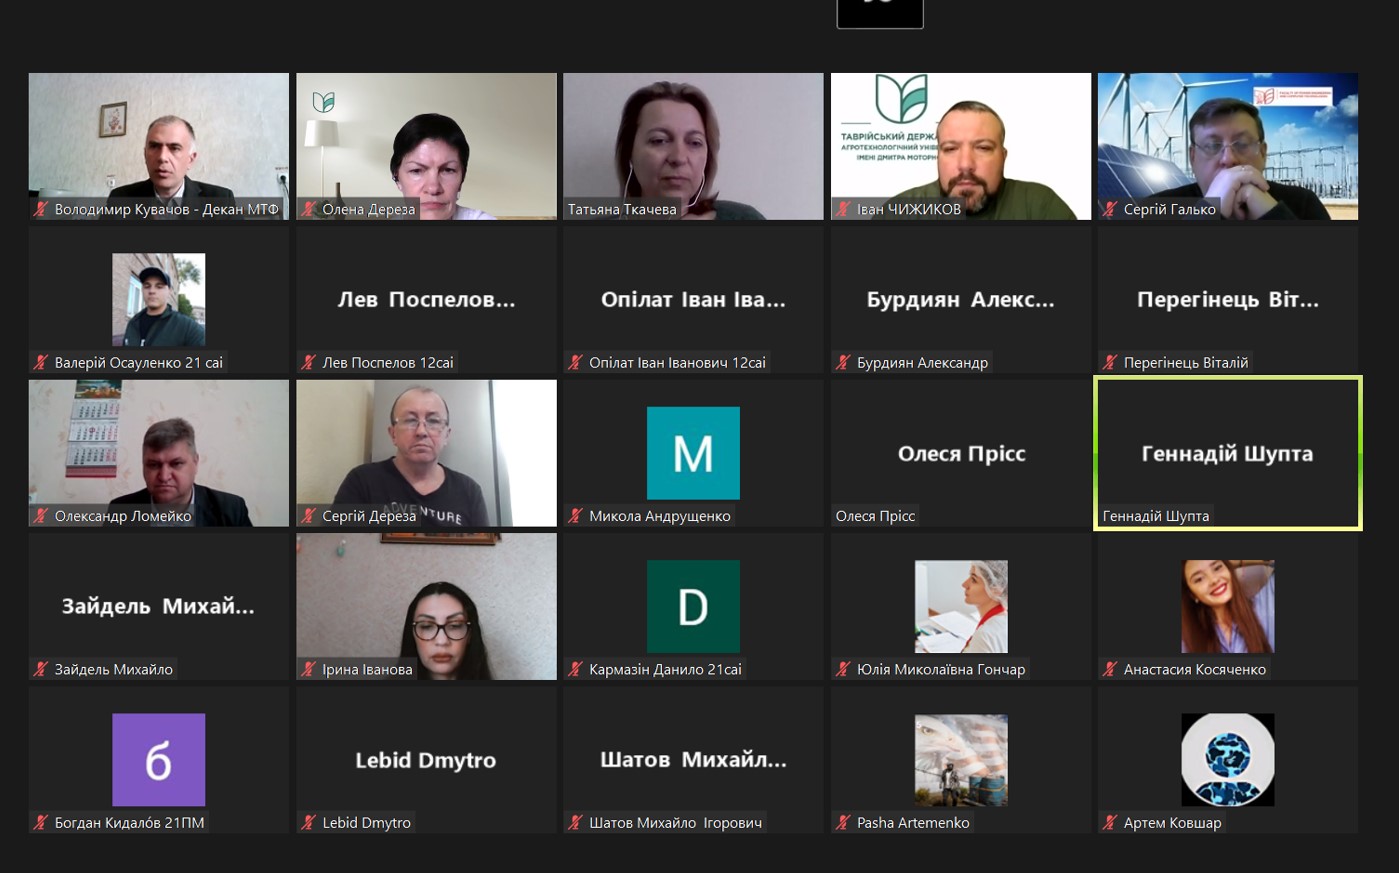Click Анастасия Косяченко profile photo

1228,606
